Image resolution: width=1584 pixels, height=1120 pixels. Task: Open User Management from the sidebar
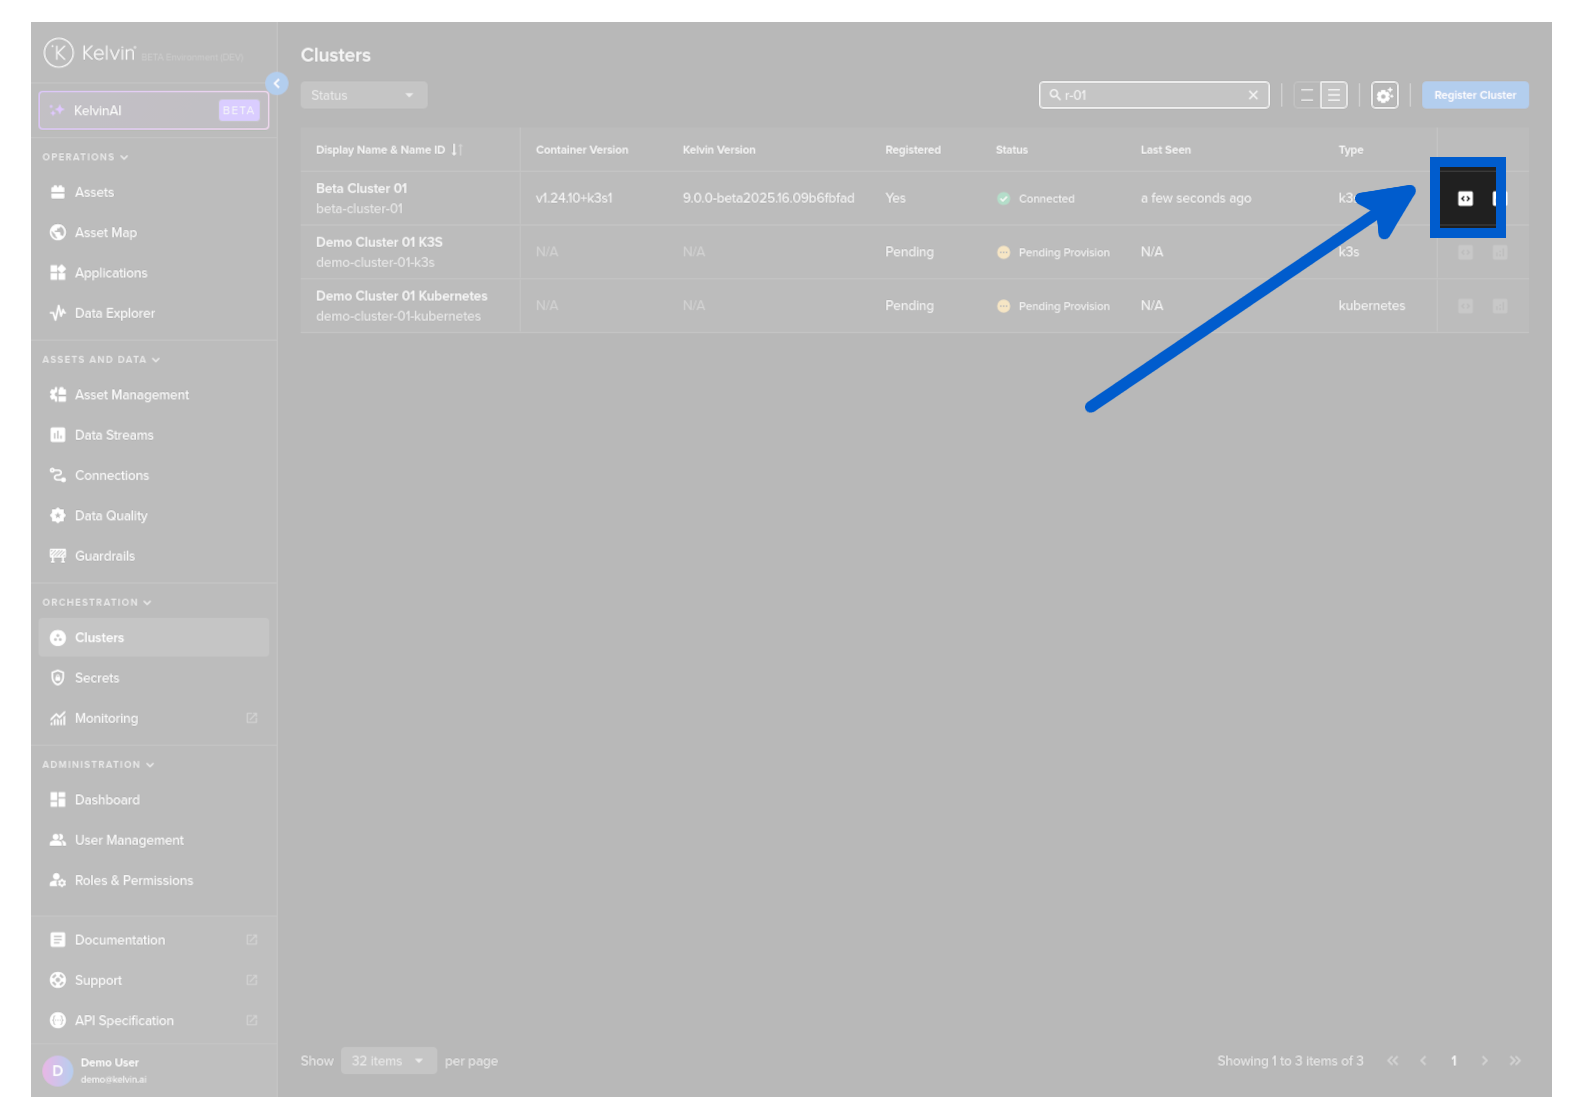129,840
